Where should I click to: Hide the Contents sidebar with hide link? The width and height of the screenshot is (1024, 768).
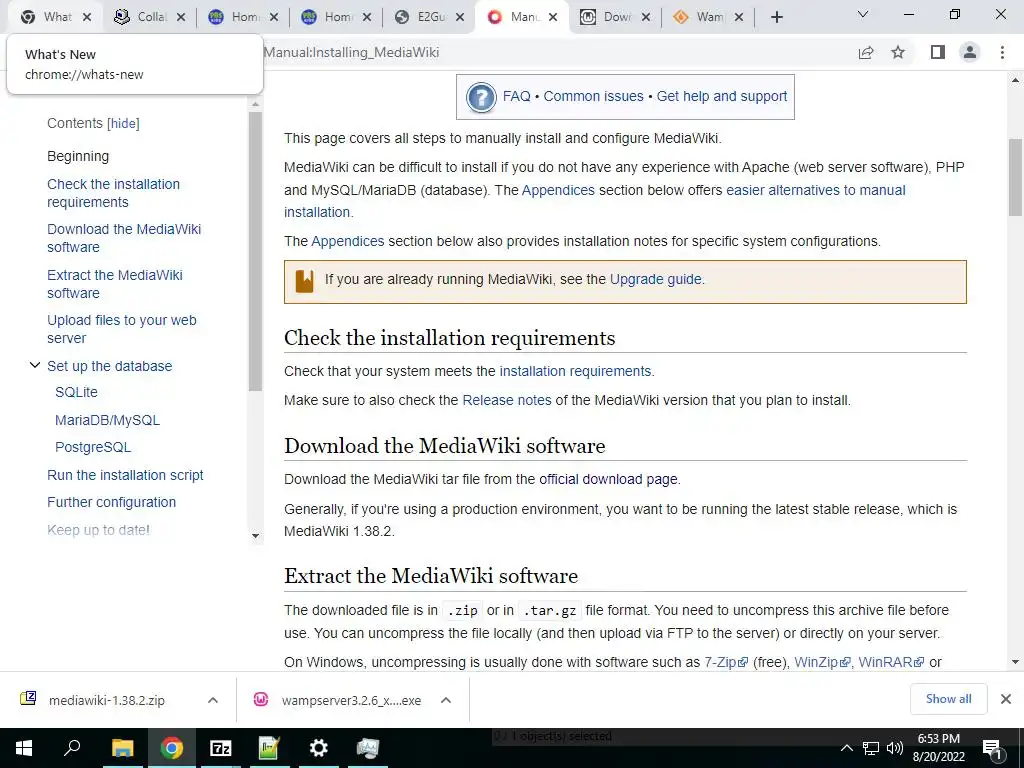pos(123,123)
